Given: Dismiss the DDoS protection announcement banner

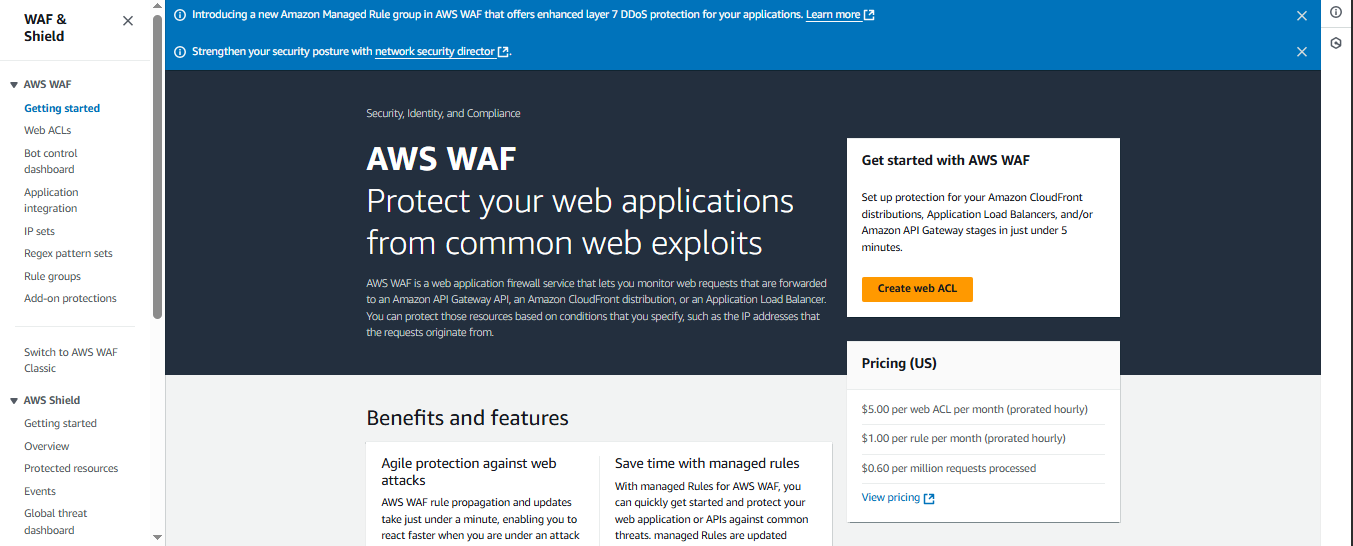Looking at the screenshot, I should click(1302, 16).
